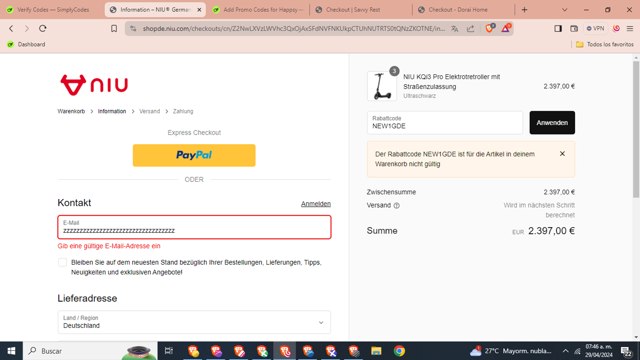
Task: Open Task View on the taskbar
Action: coord(169,351)
